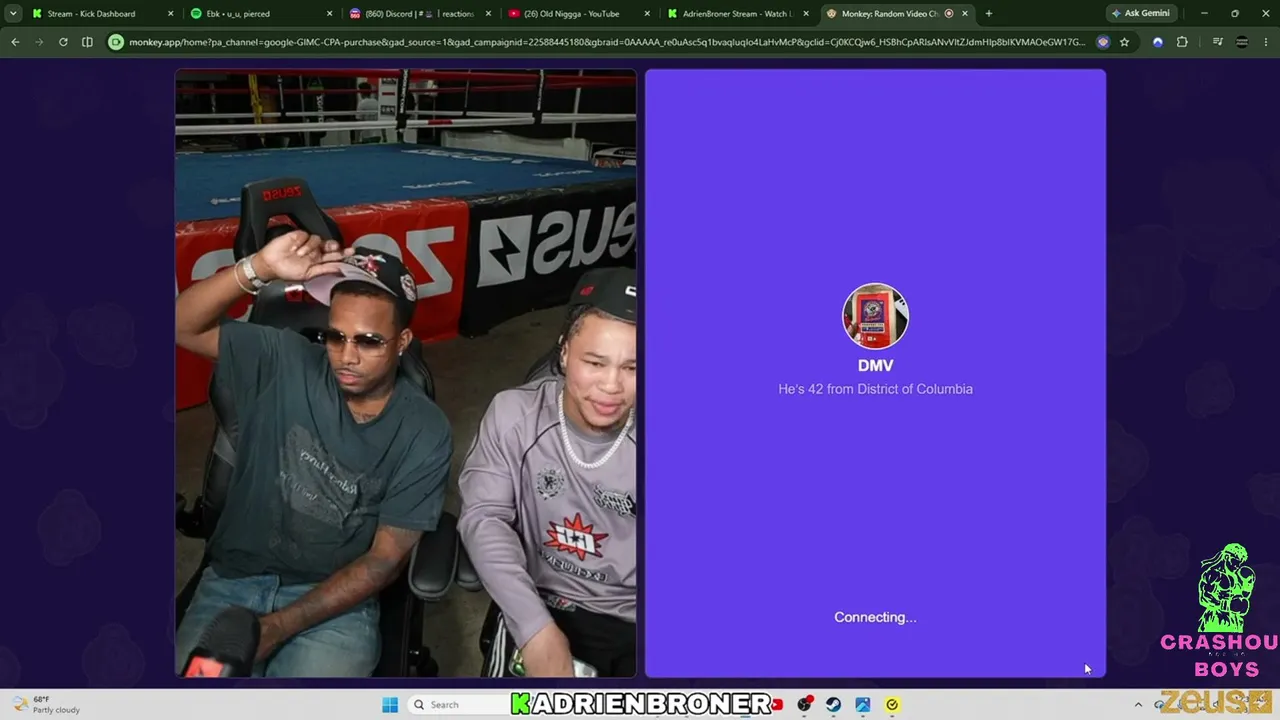Click the Connecting... status text

point(875,617)
